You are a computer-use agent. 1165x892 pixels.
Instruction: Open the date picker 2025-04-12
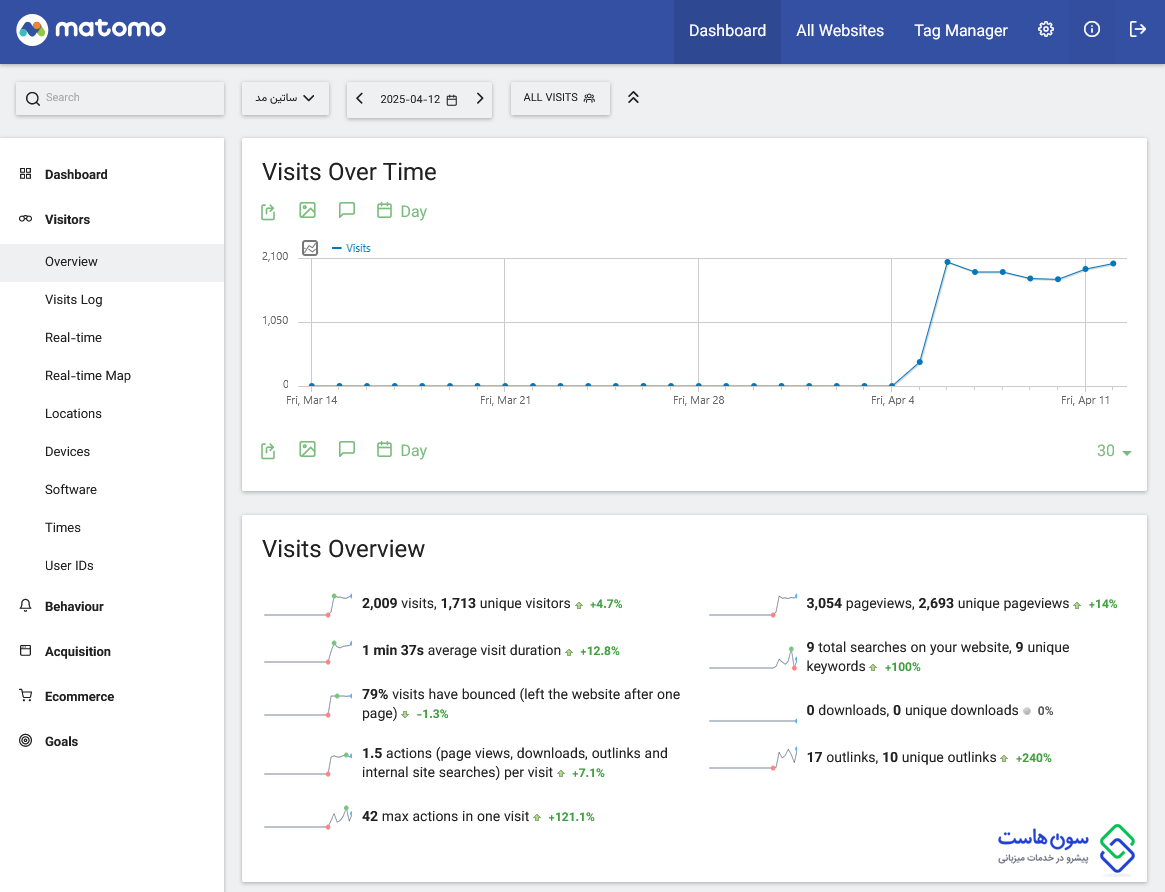[x=419, y=100]
